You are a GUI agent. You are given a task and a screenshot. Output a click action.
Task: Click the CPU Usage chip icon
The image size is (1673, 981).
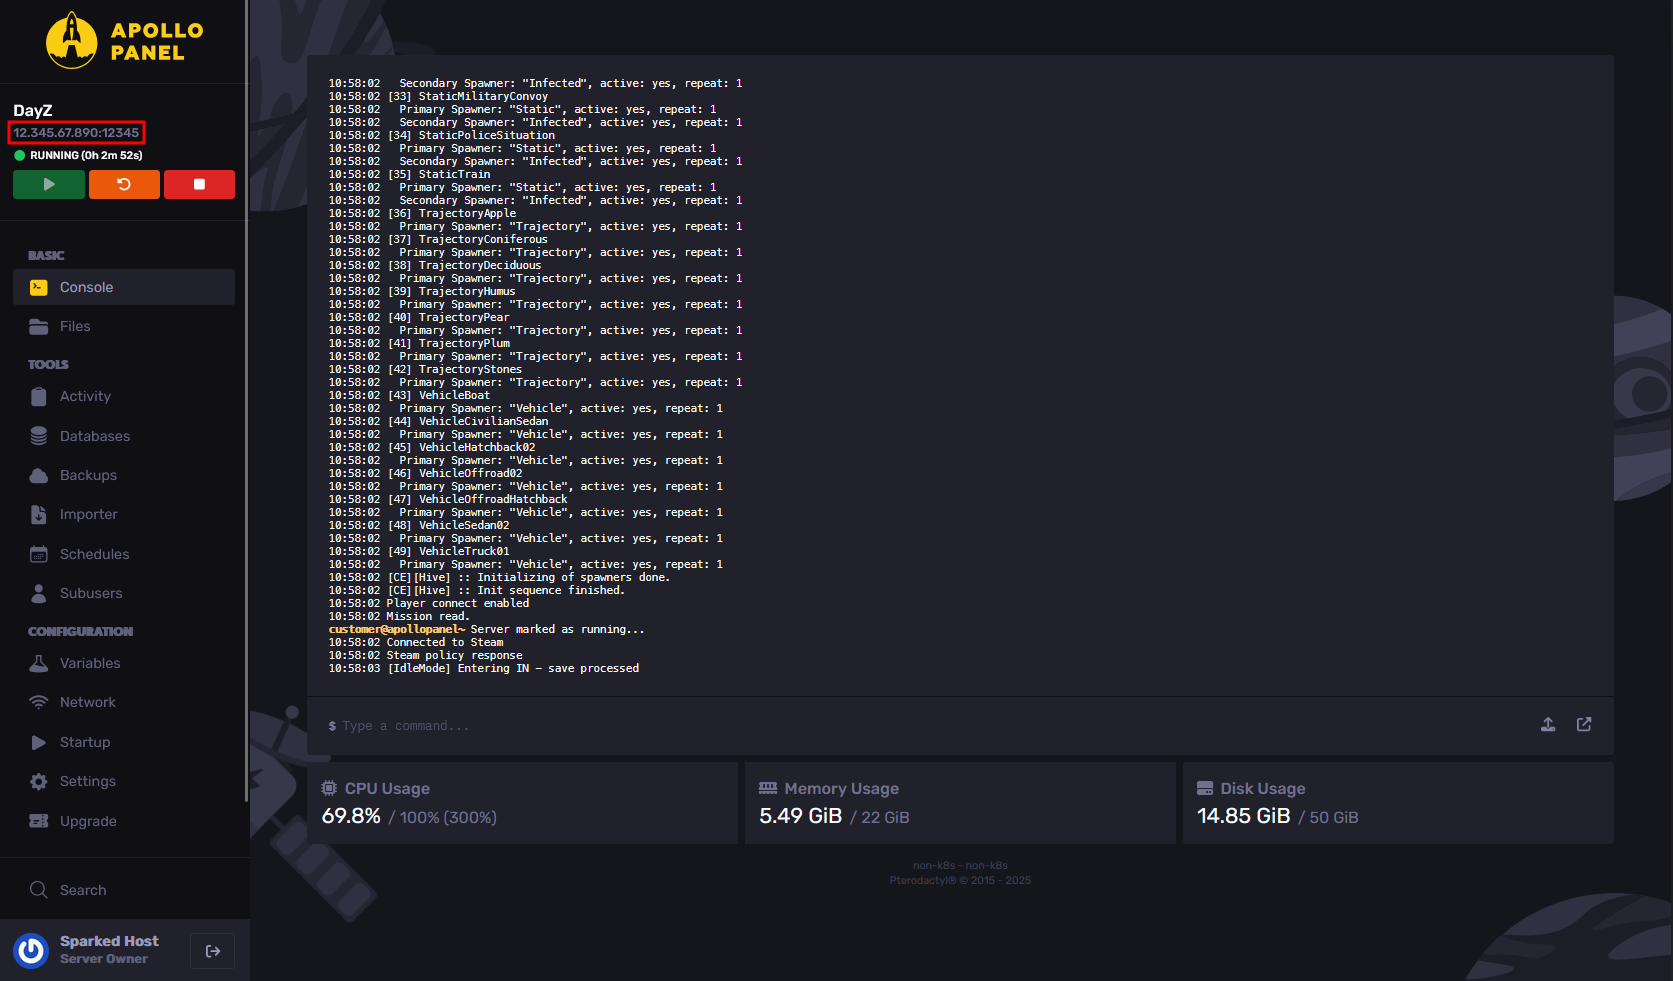coord(329,788)
